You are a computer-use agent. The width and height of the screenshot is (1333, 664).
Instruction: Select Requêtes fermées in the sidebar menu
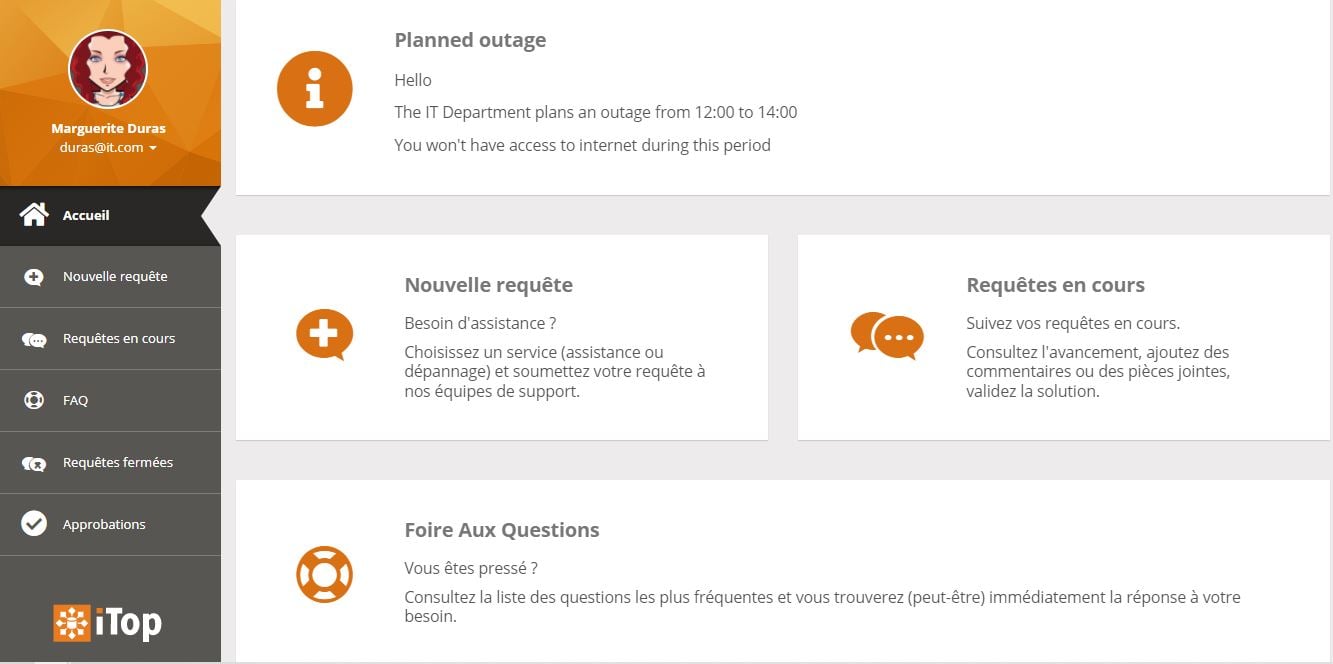point(118,463)
